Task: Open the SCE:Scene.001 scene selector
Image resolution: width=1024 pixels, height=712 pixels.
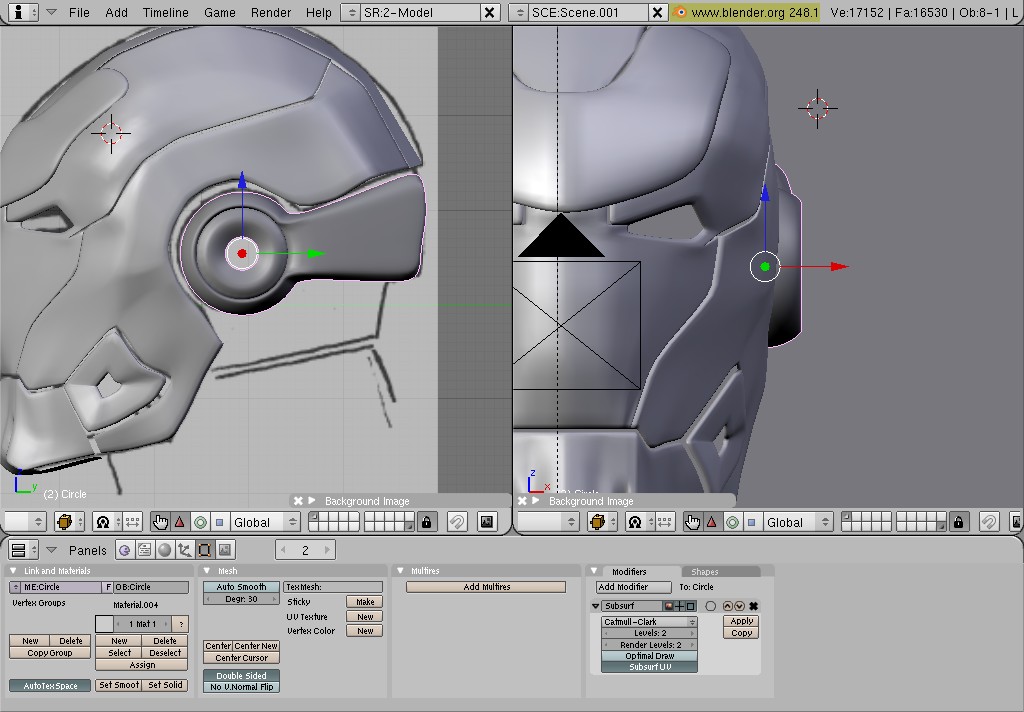Action: (519, 12)
